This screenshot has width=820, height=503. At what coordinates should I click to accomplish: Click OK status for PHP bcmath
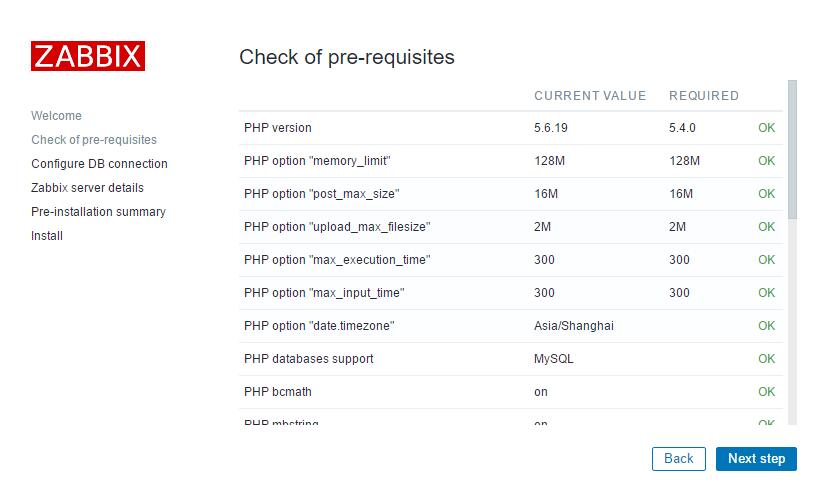click(766, 392)
